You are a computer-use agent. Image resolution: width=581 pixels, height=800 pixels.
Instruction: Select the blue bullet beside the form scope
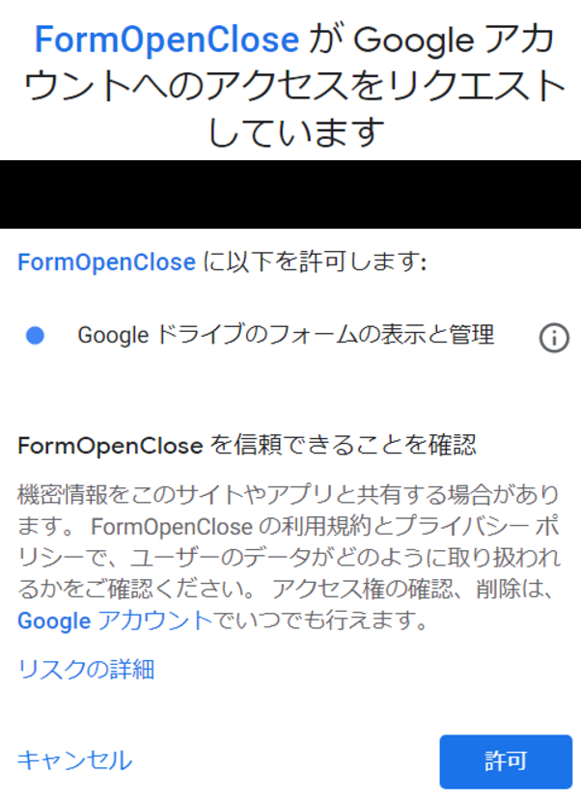37,336
